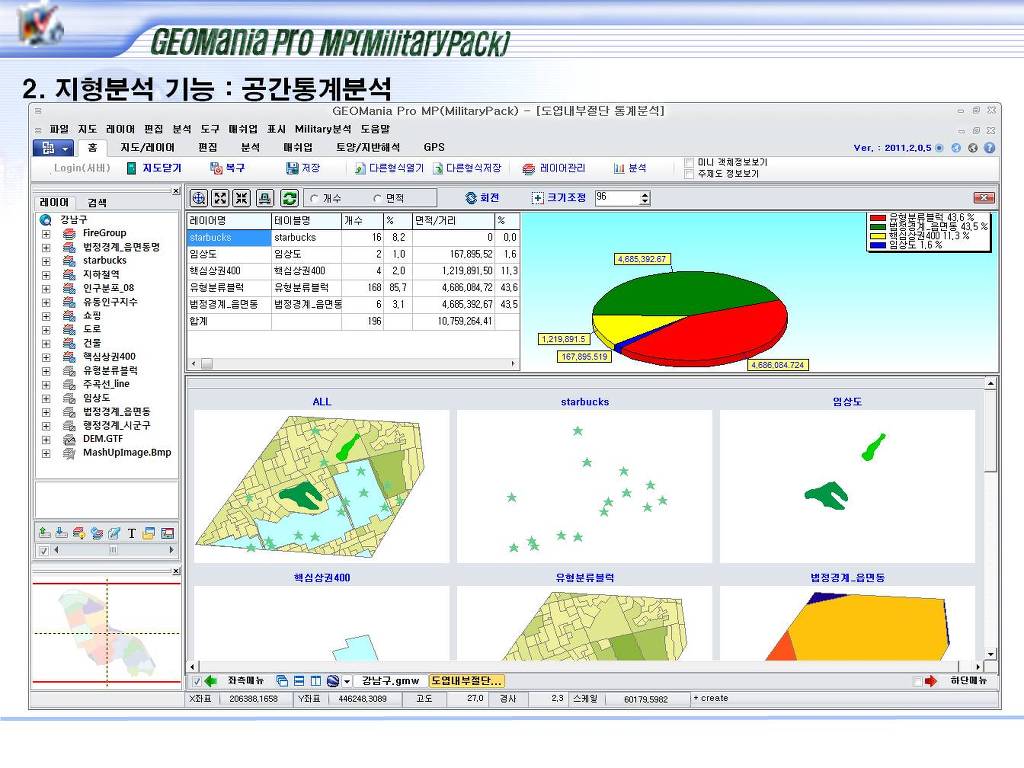The image size is (1024, 768).
Task: Click the 저장 (save) toolbar icon
Action: [292, 169]
